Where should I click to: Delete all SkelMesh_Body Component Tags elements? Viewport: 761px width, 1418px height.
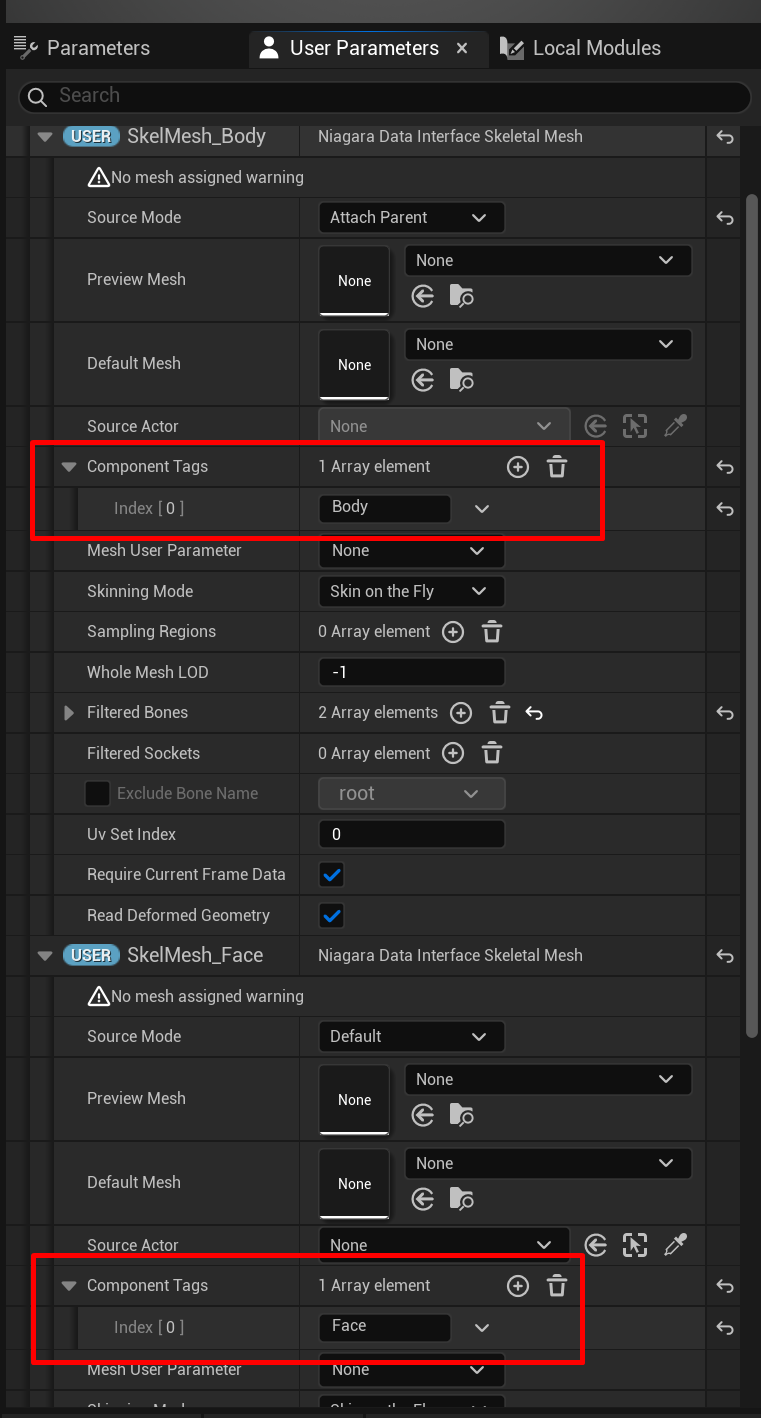pyautogui.click(x=557, y=467)
